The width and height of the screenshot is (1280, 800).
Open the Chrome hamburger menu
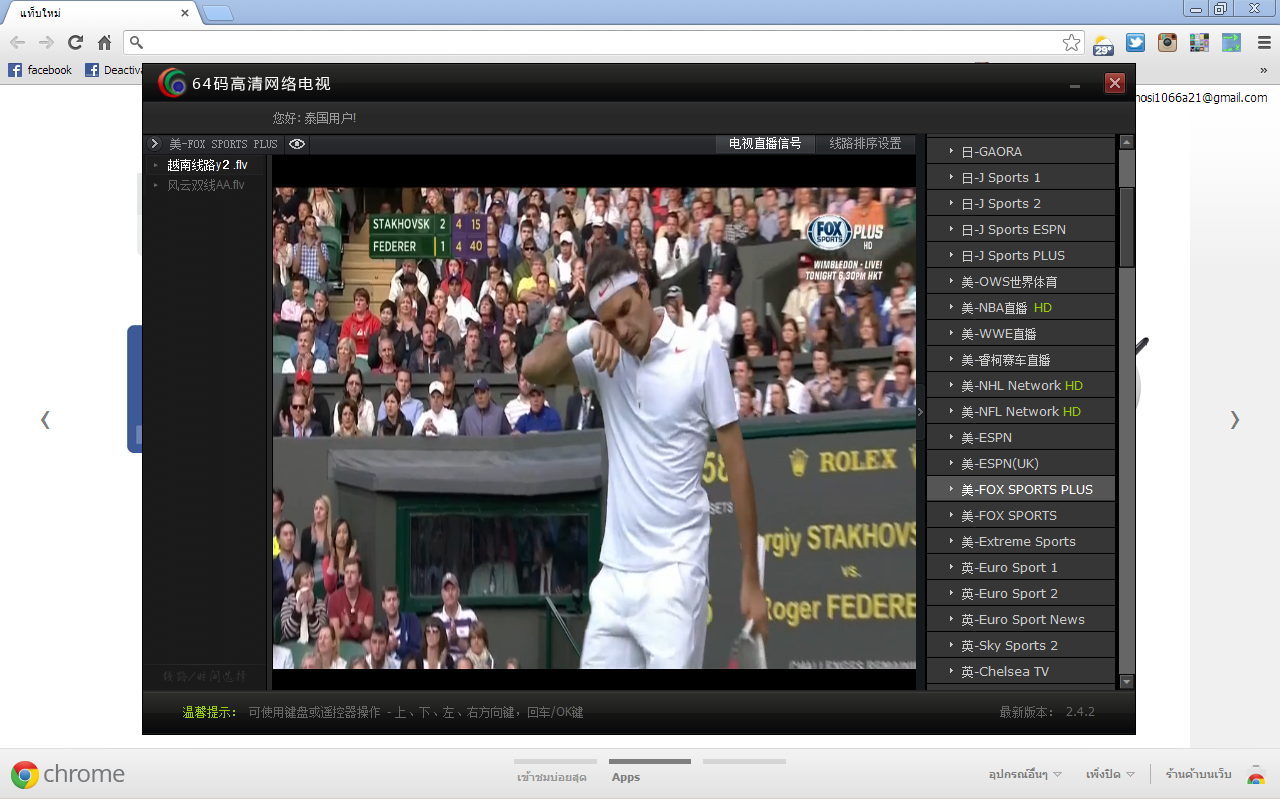(1263, 42)
